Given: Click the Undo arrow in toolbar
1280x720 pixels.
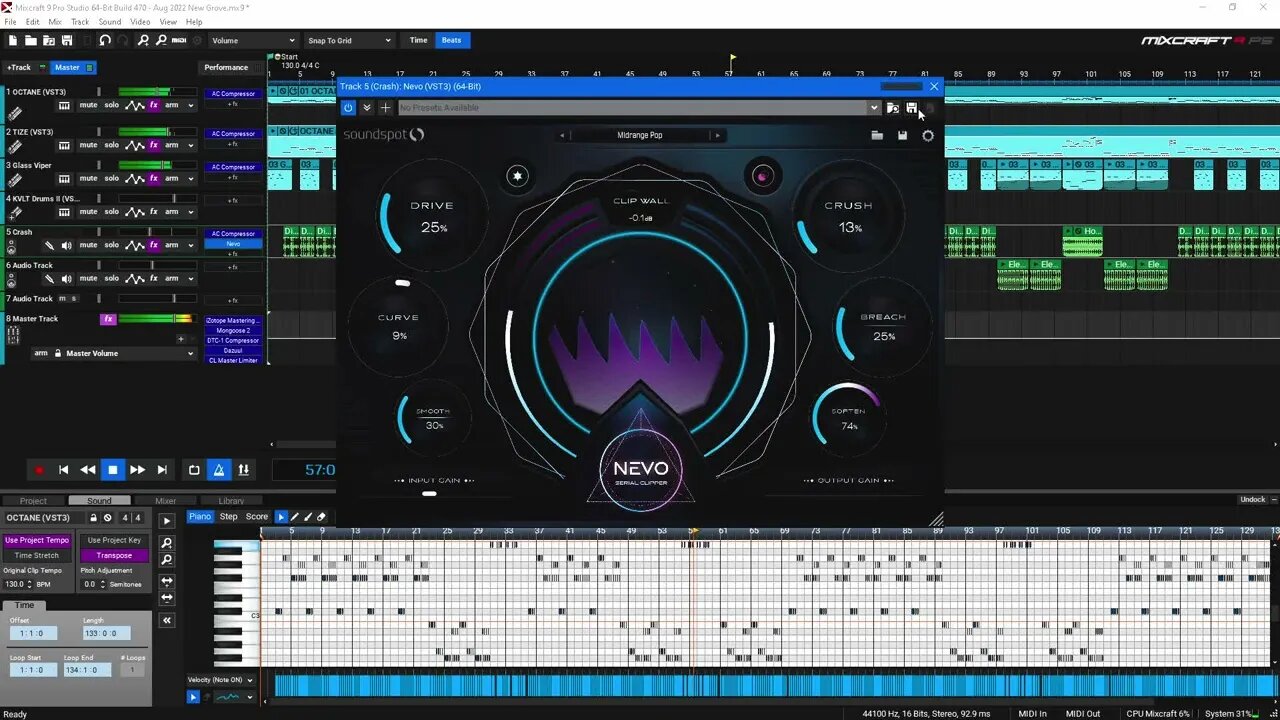Looking at the screenshot, I should pyautogui.click(x=105, y=40).
